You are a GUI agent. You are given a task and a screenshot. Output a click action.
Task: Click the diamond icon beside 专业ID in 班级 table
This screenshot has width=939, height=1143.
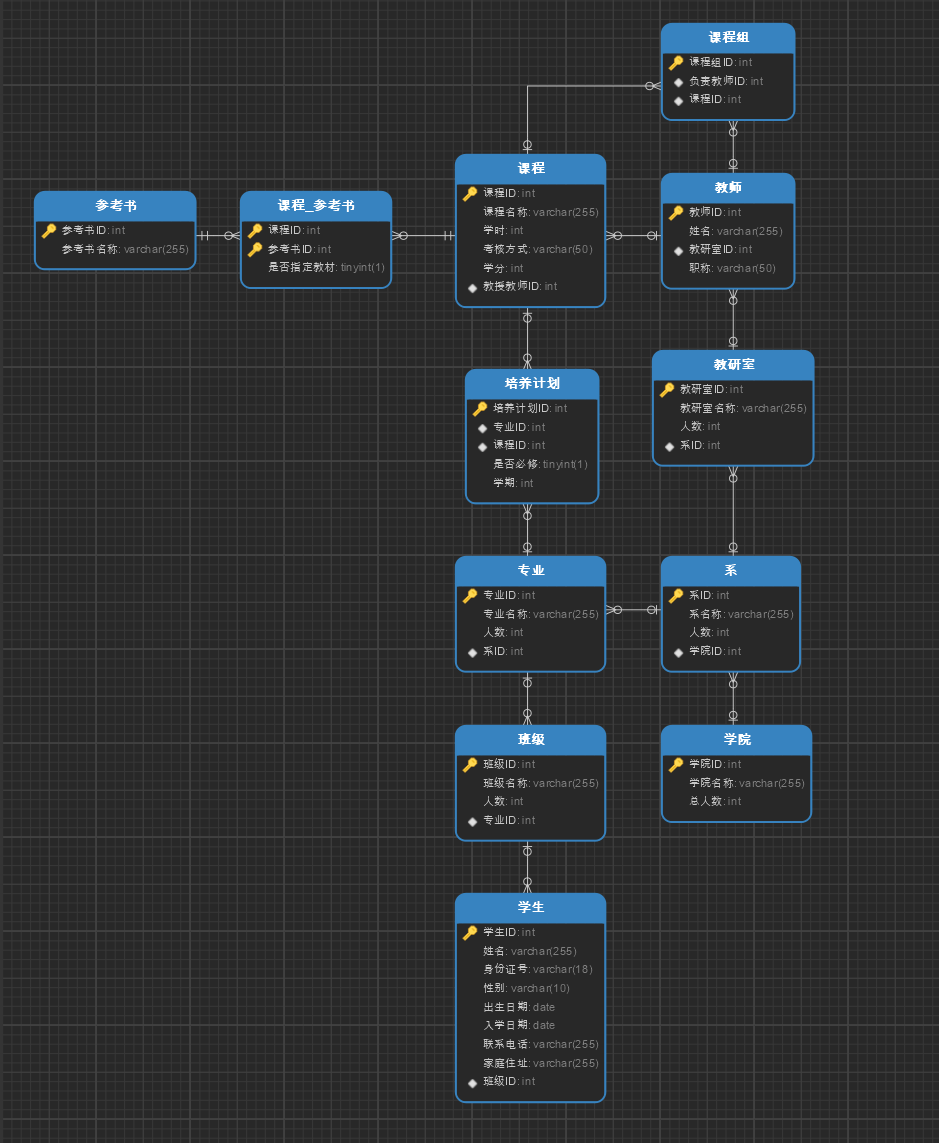(x=472, y=822)
